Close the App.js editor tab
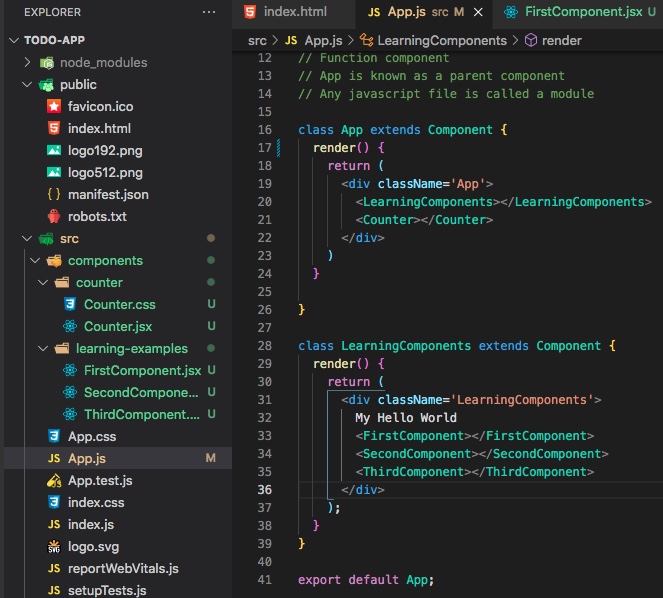 pyautogui.click(x=478, y=12)
